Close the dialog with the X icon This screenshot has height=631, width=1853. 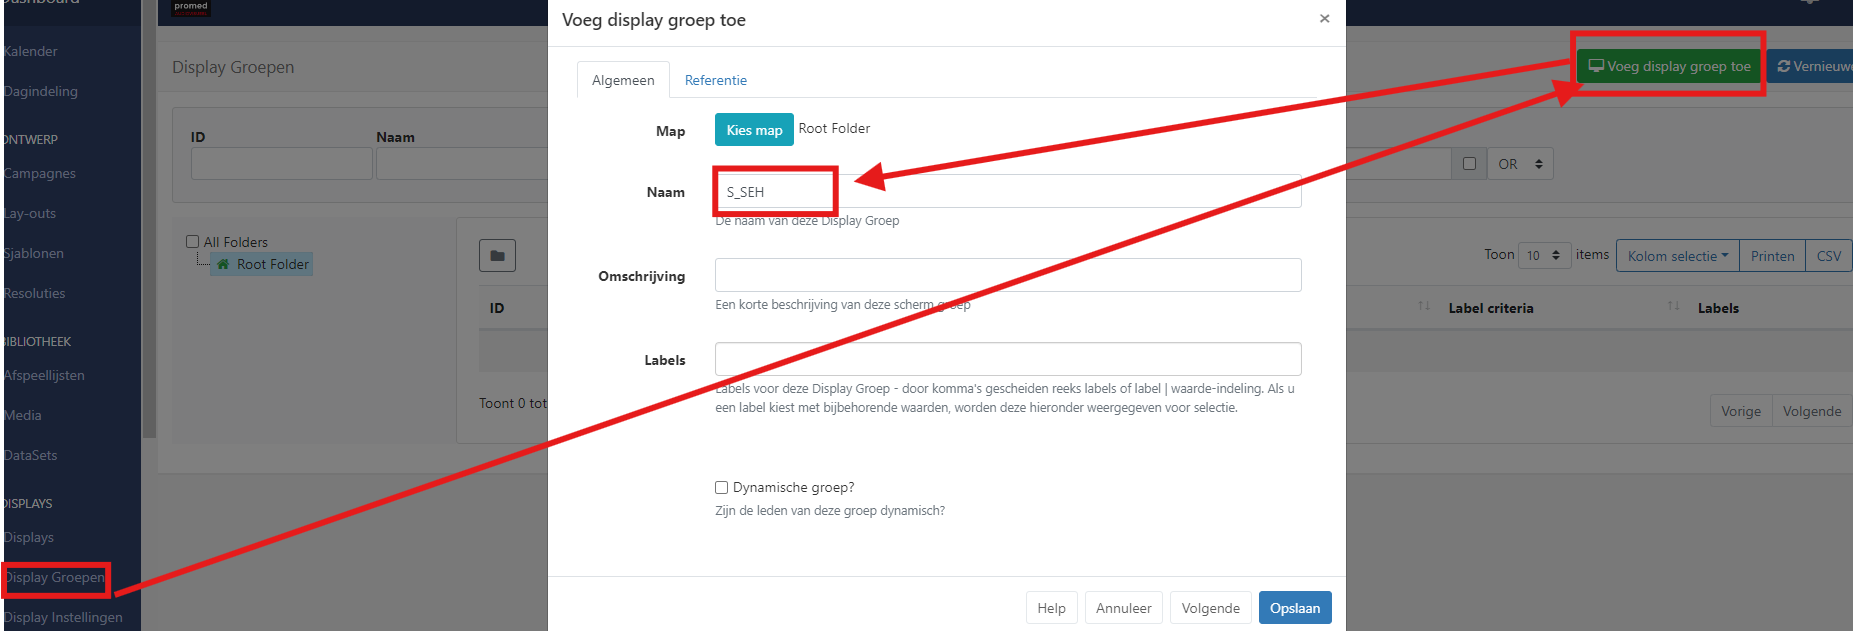[1324, 19]
